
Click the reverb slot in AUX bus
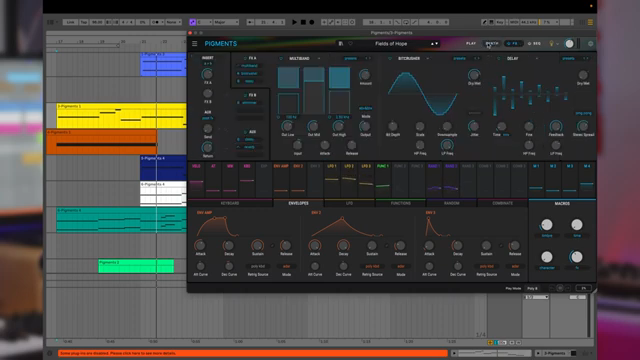coord(249,147)
